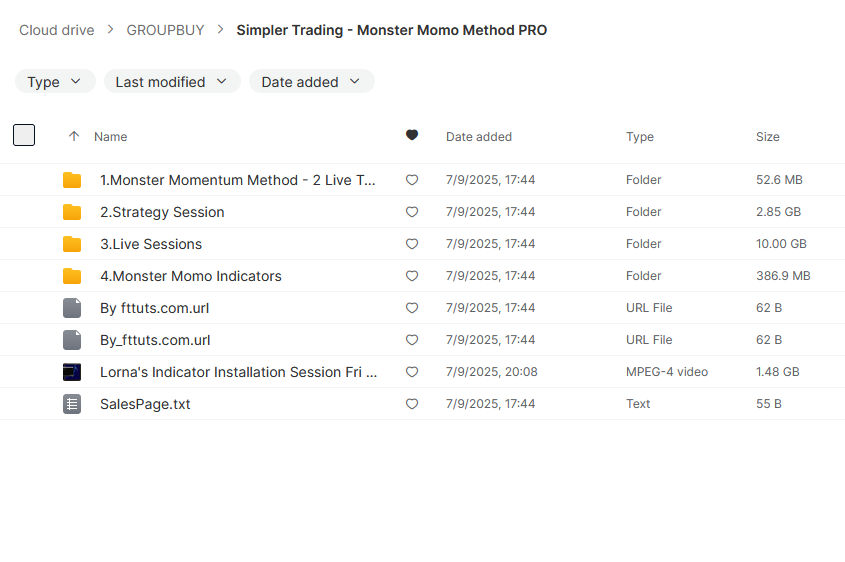Go to the GROUPBUY breadcrumb folder
Viewport: 845px width, 562px height.
pos(165,30)
